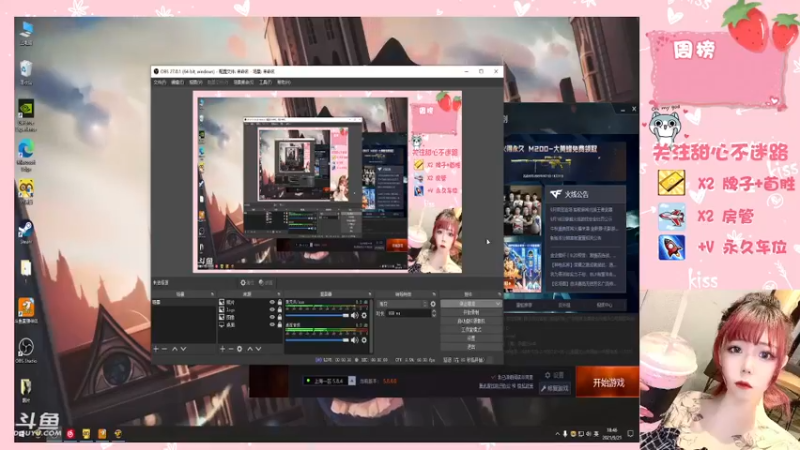Toggle the checkbox above the launcher links
The height and width of the screenshot is (450, 800).
click(x=493, y=377)
